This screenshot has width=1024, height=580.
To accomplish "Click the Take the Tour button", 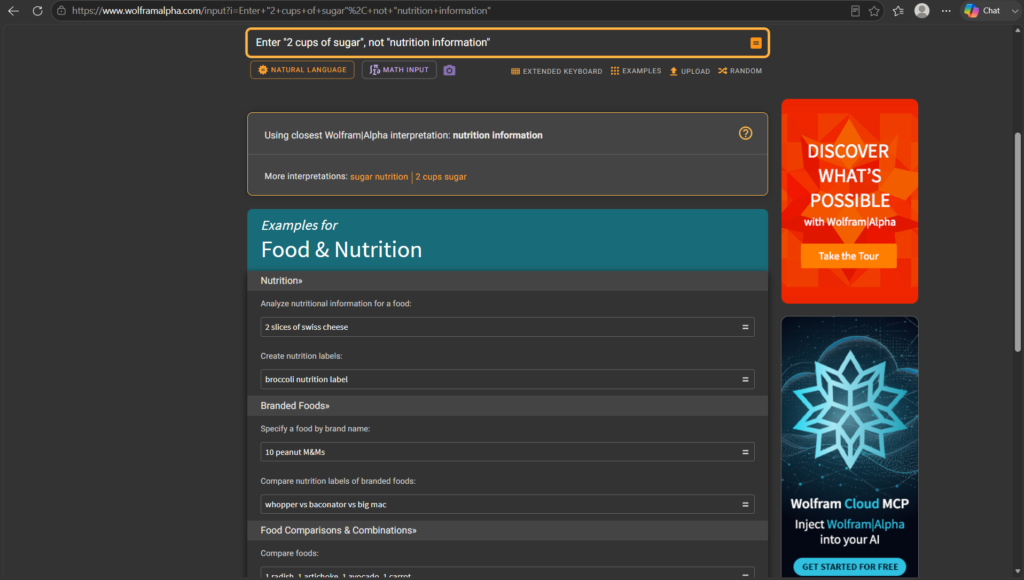I will coord(848,256).
